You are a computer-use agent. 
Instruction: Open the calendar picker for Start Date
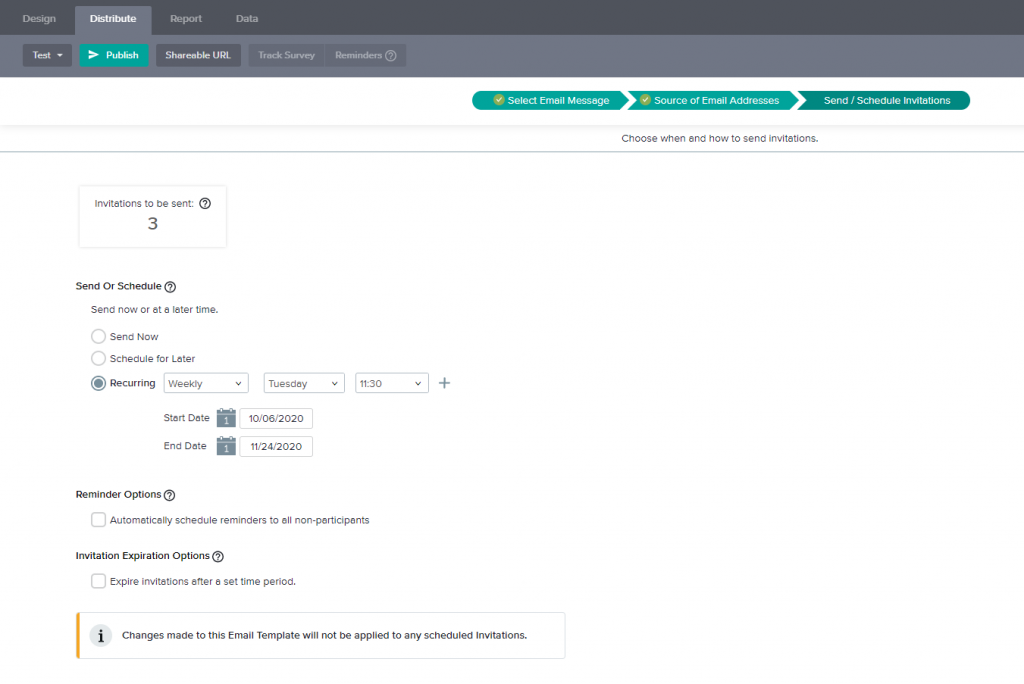pos(226,417)
